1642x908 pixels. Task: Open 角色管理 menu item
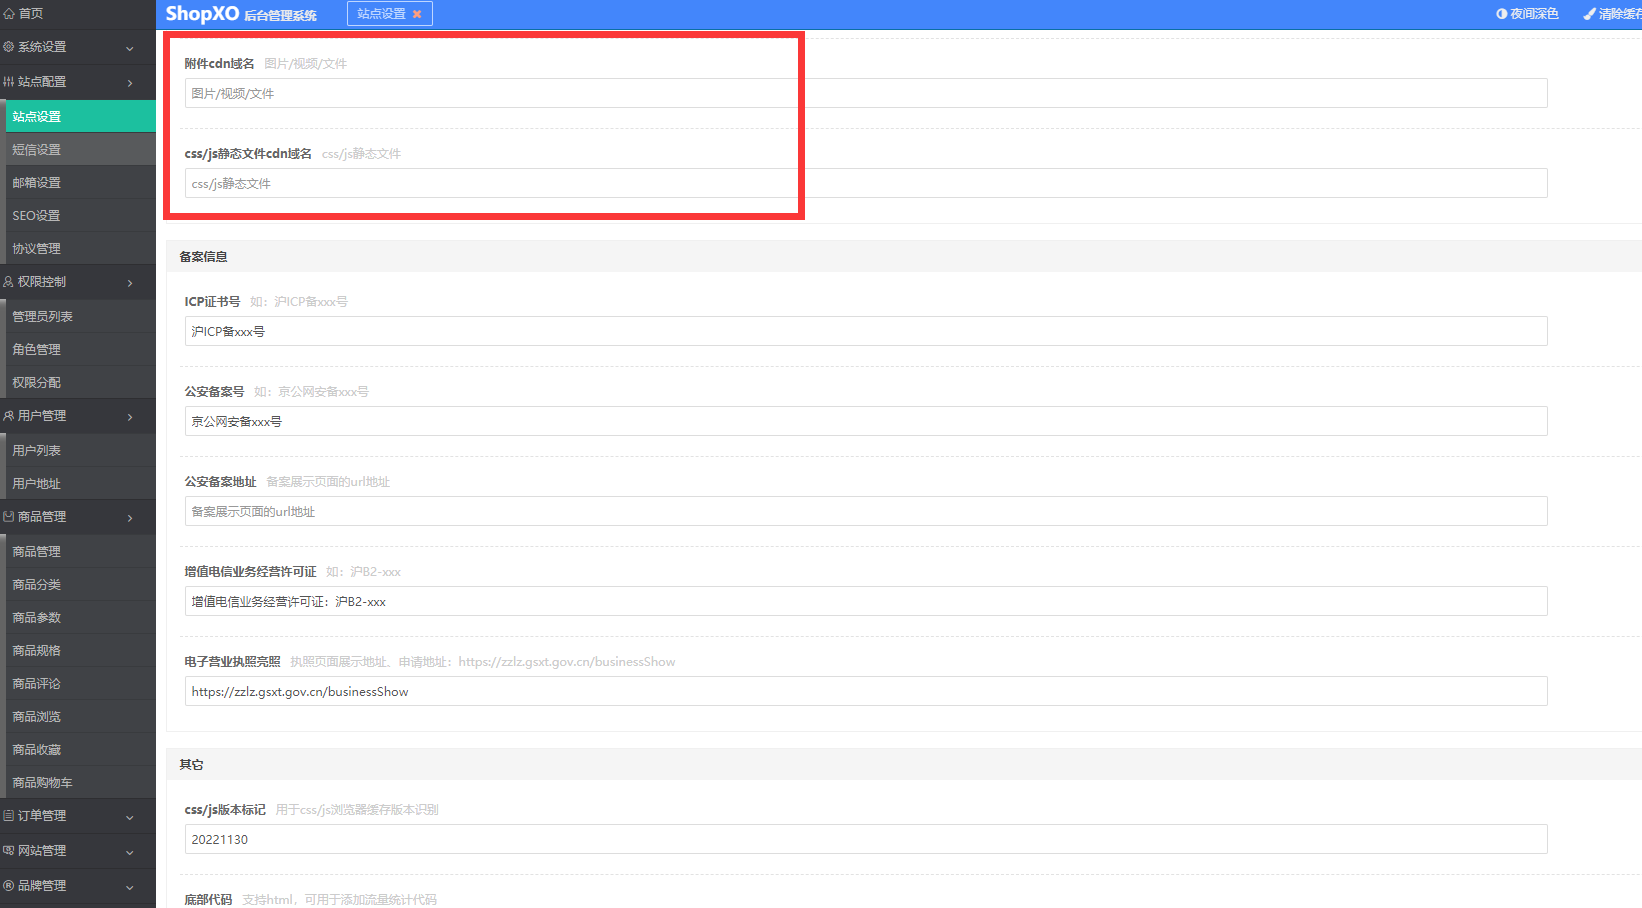[80, 349]
